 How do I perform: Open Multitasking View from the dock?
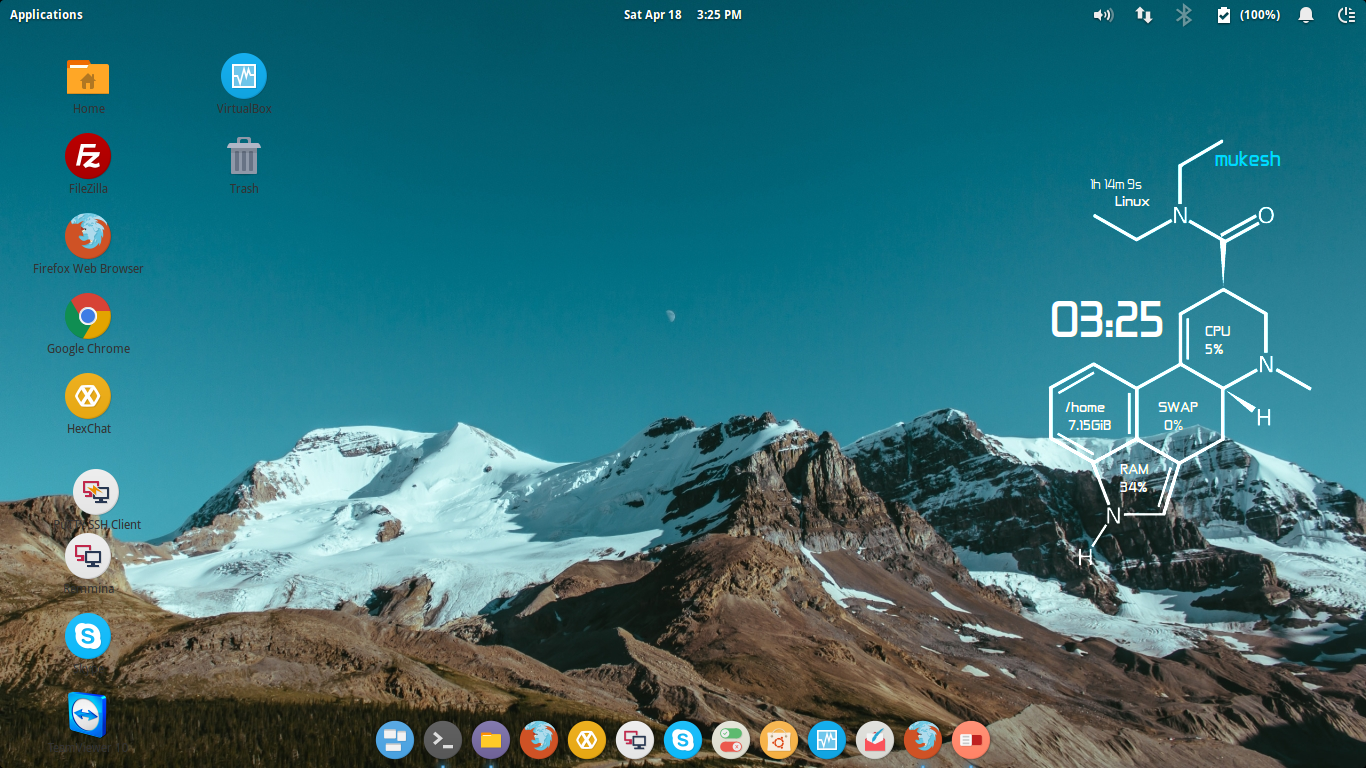[395, 740]
